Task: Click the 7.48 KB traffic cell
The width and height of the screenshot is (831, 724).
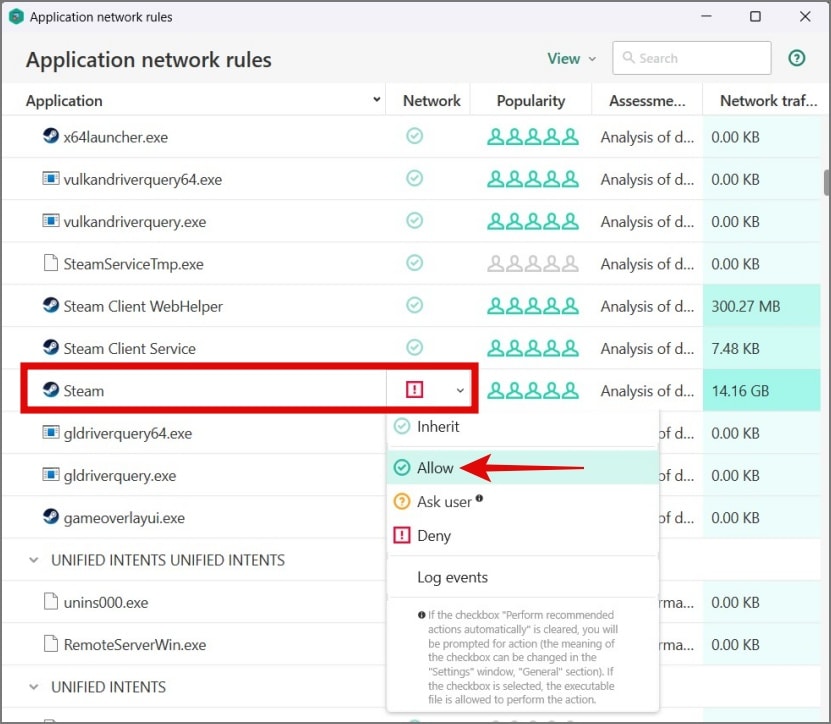Action: tap(762, 348)
